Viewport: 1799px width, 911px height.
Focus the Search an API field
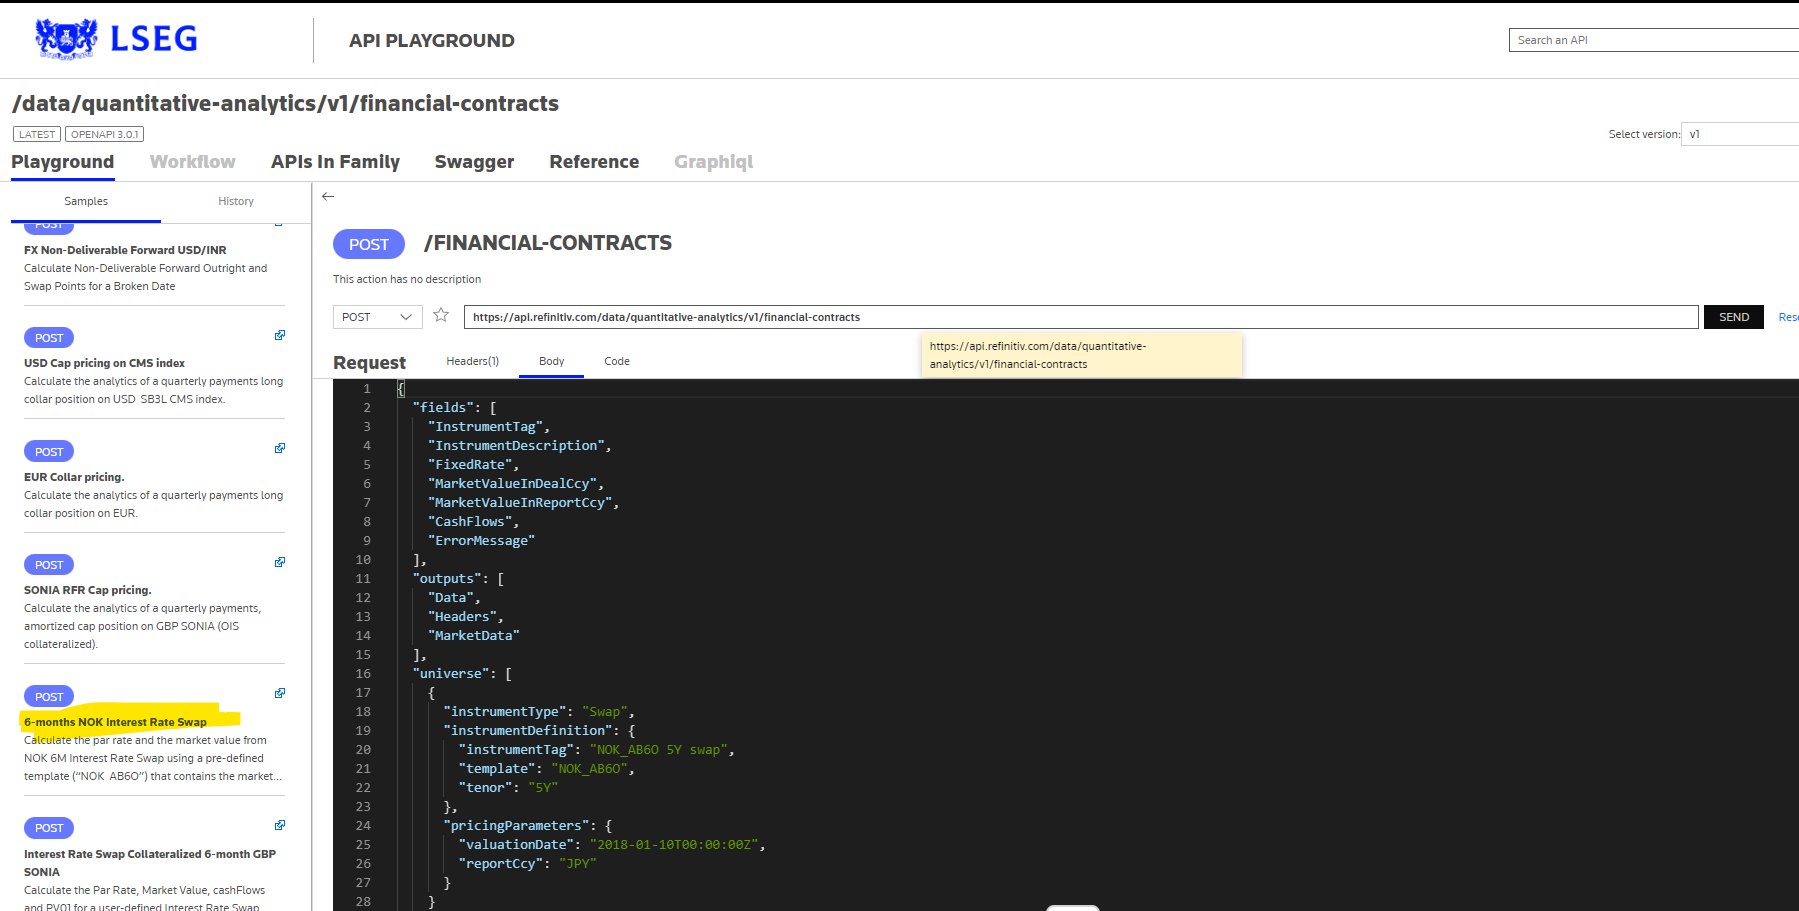[x=1654, y=40]
